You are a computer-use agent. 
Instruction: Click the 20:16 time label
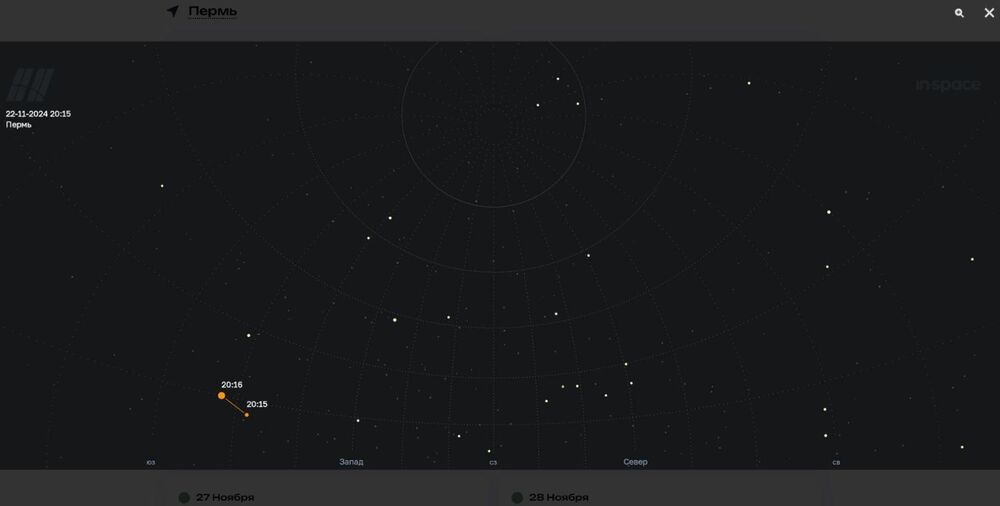(232, 385)
